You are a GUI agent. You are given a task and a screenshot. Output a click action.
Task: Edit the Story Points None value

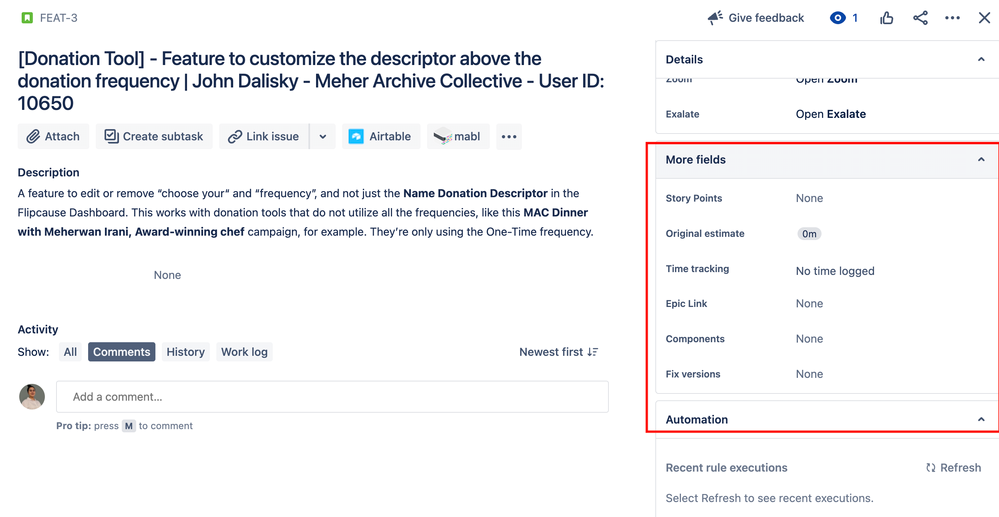click(x=809, y=198)
